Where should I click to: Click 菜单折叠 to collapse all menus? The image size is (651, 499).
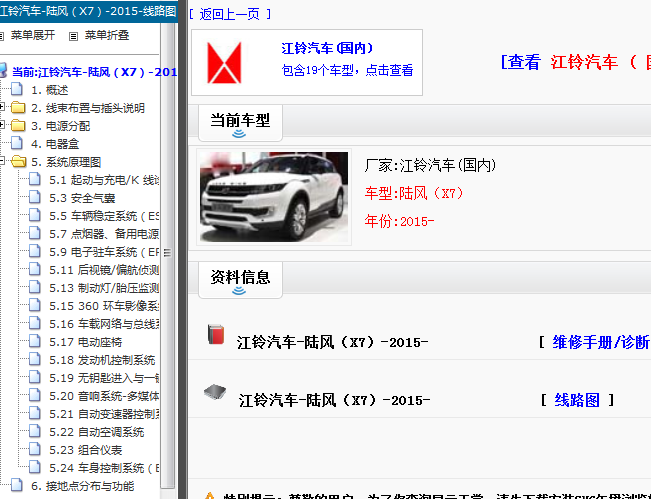click(x=107, y=35)
